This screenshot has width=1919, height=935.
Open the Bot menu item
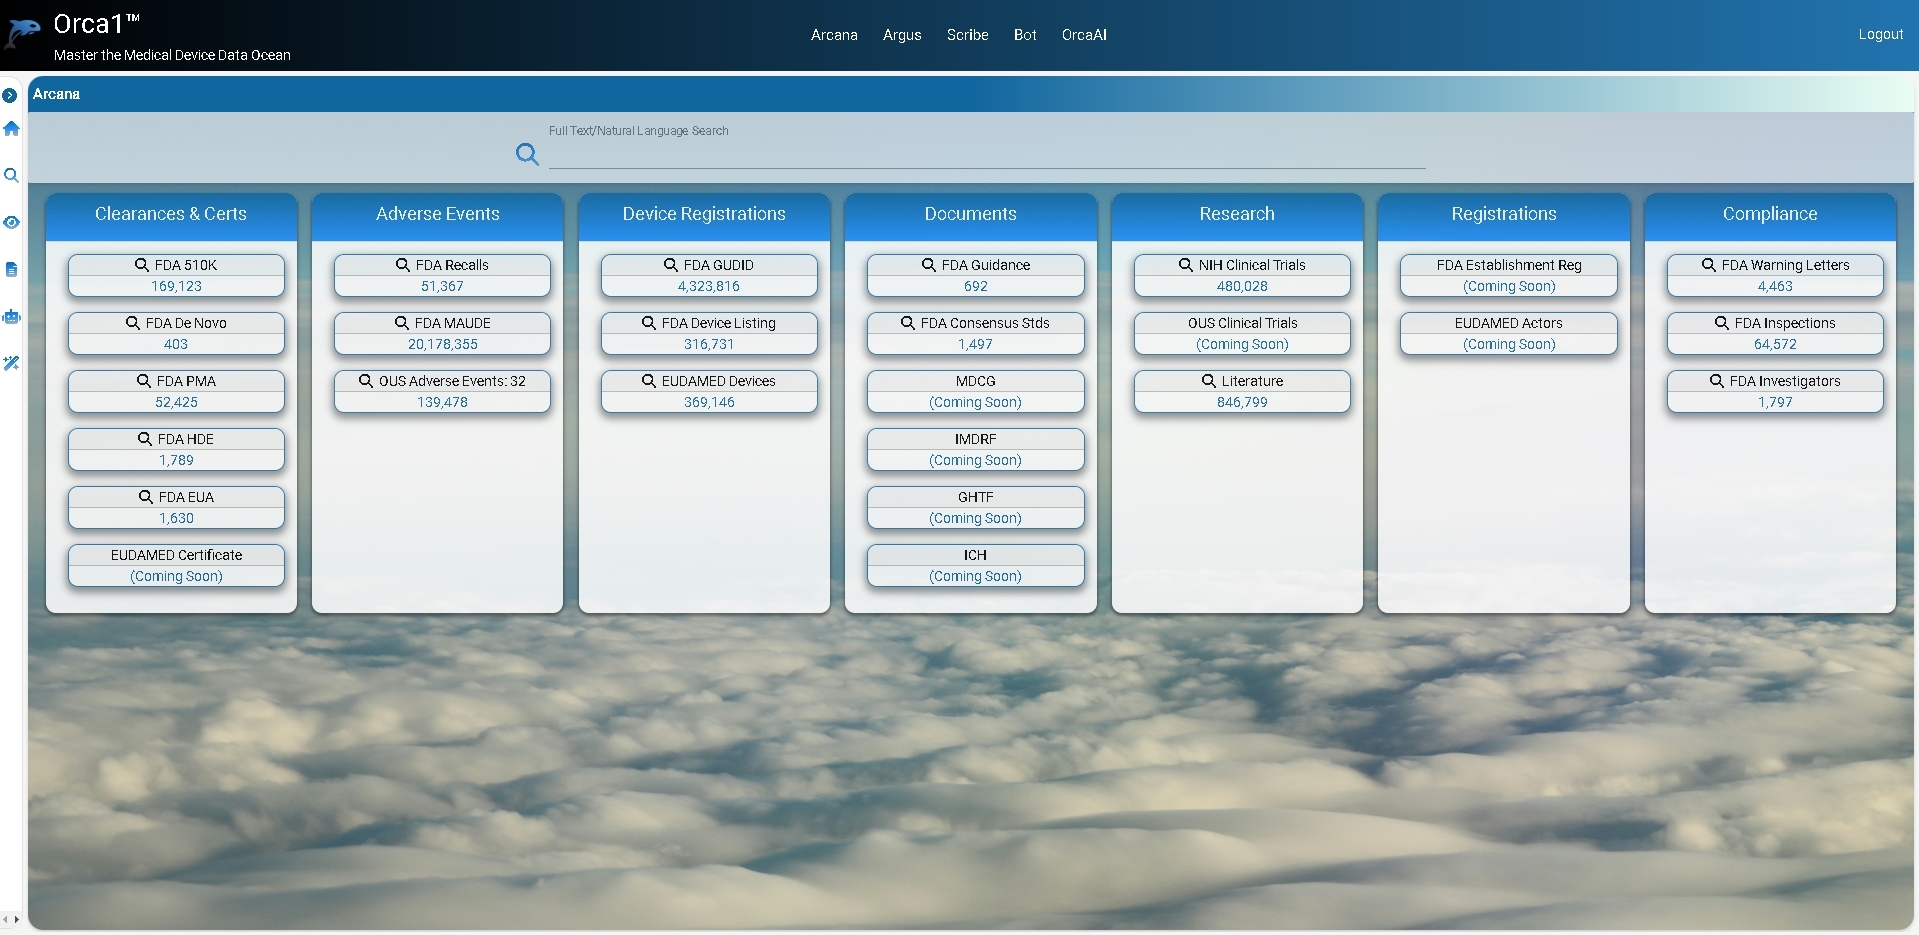click(1025, 35)
